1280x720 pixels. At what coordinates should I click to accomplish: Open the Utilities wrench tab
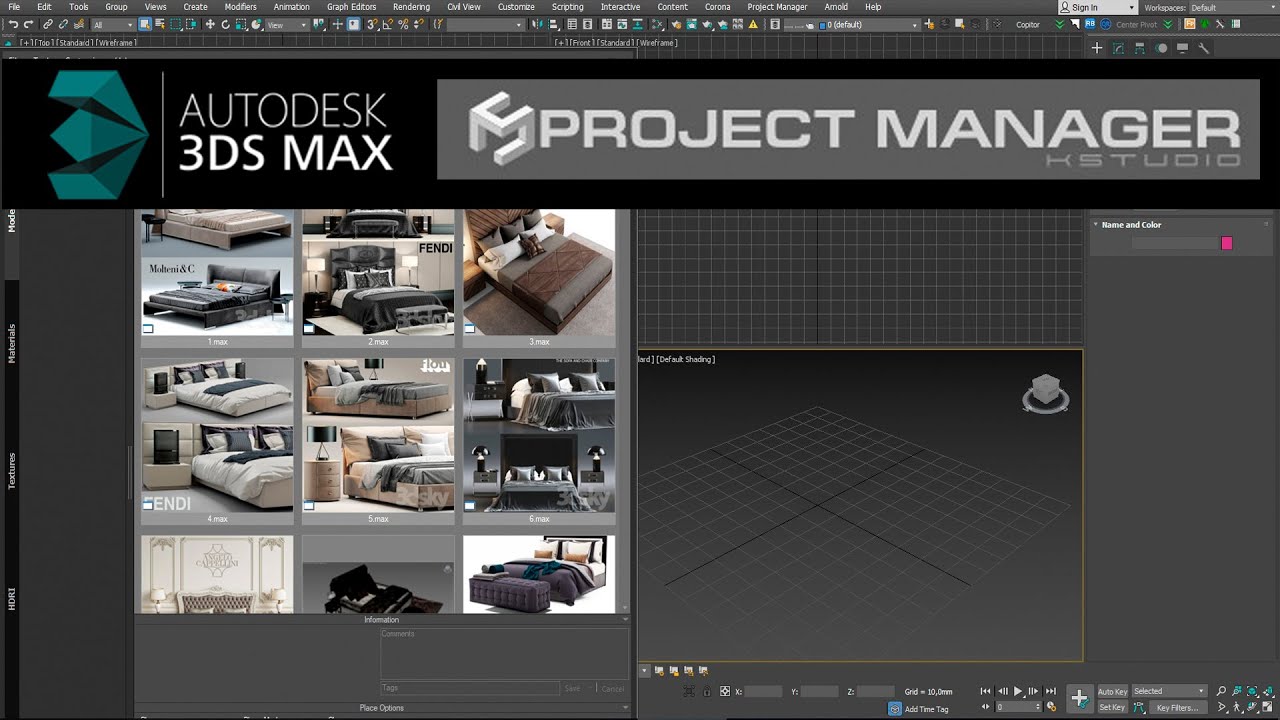(1204, 48)
